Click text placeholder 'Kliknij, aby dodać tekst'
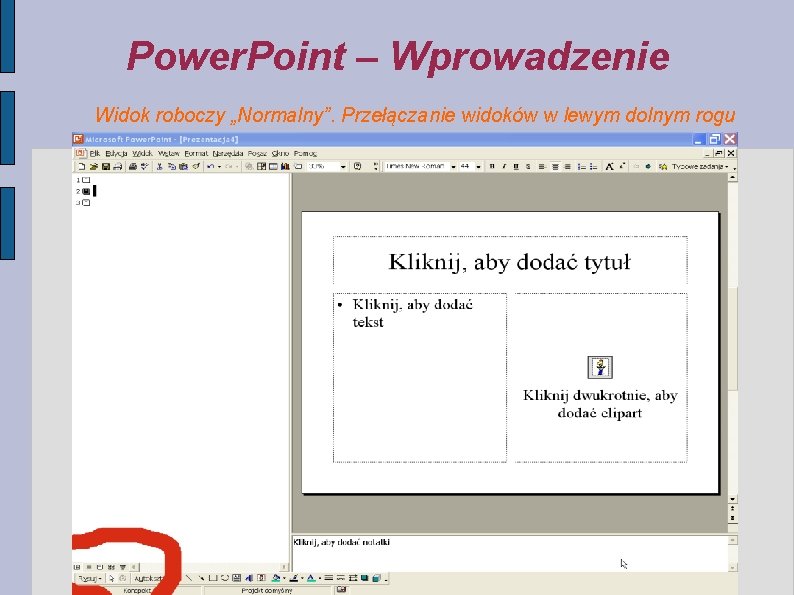 coord(420,377)
